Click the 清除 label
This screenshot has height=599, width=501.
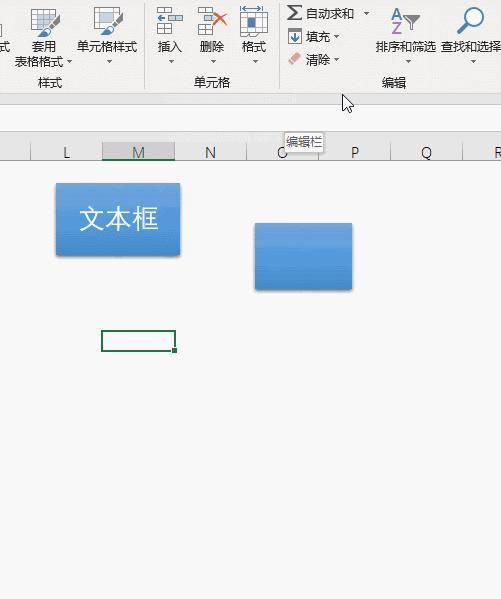[318, 60]
